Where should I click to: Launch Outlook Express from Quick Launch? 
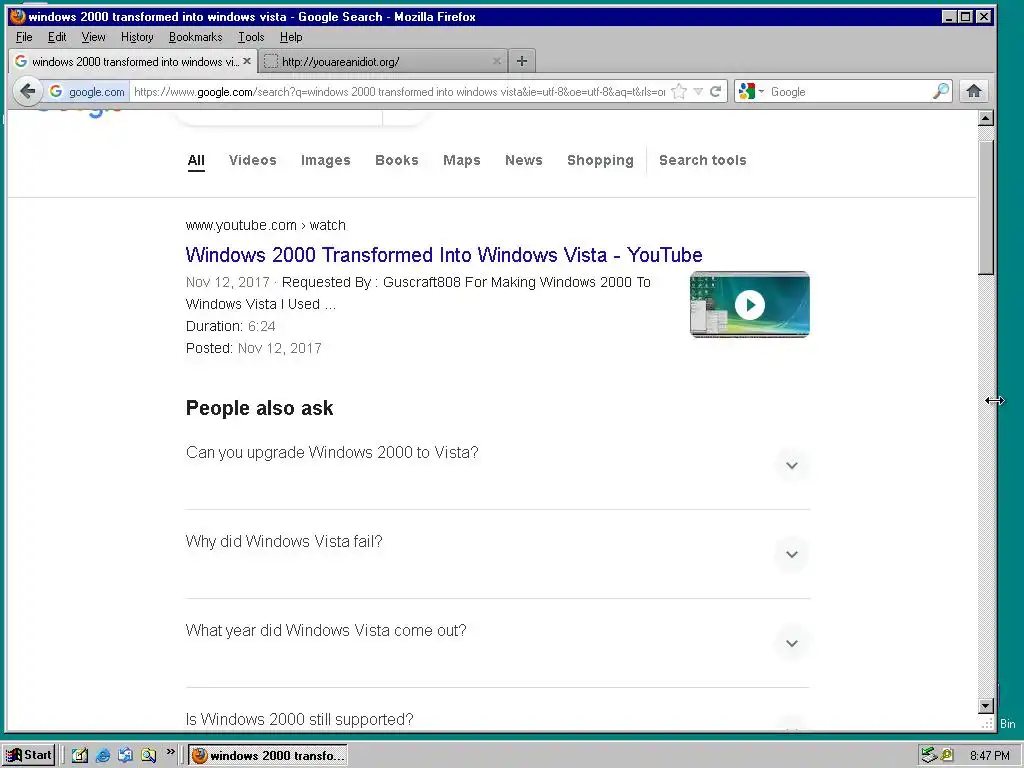125,755
